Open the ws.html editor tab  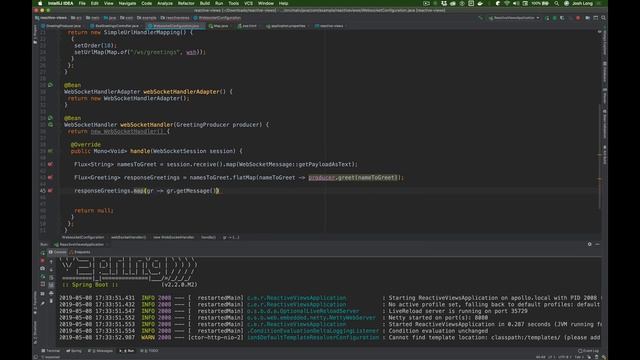(247, 26)
